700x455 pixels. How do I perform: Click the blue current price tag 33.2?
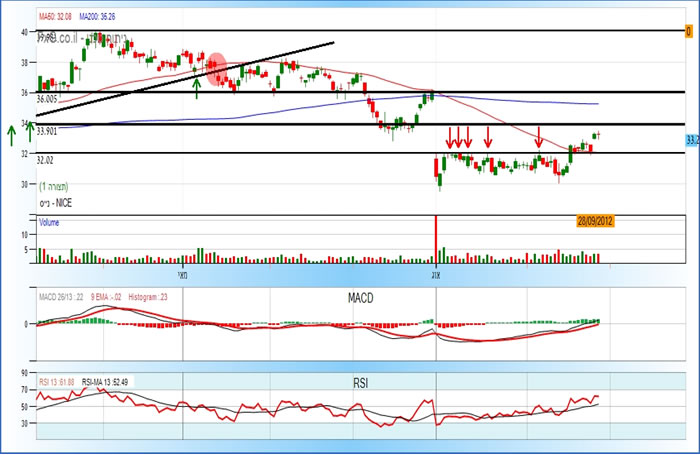point(692,139)
